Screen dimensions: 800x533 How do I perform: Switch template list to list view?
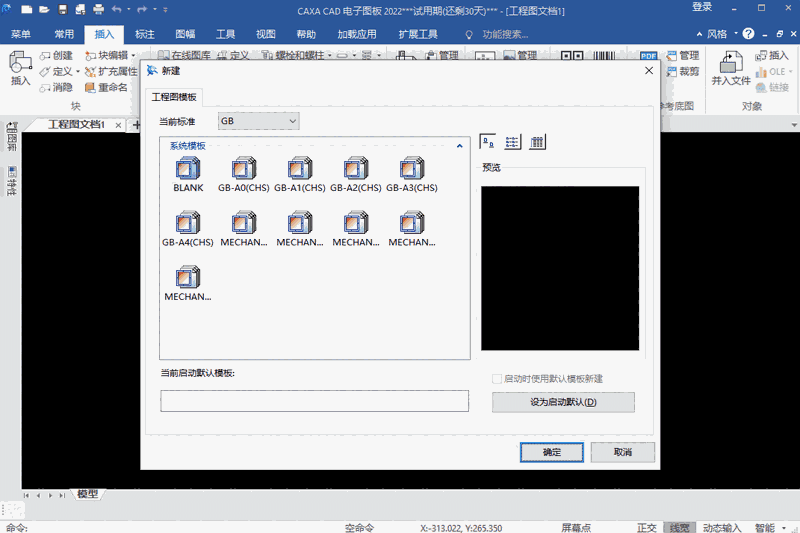pyautogui.click(x=512, y=142)
